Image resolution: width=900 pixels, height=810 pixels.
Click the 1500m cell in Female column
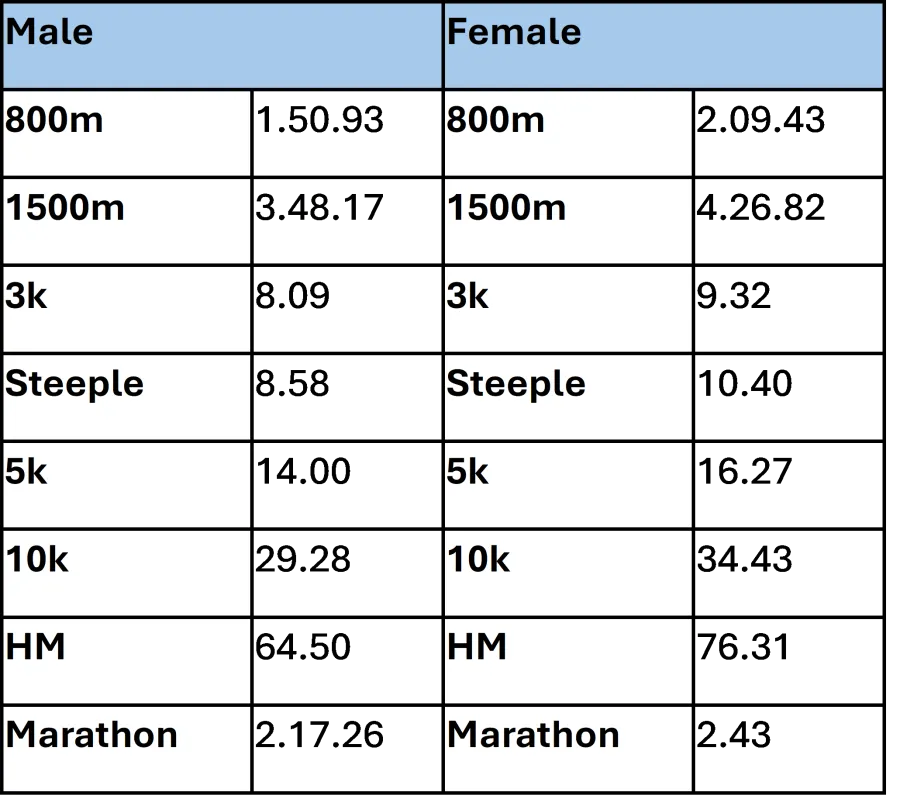click(x=567, y=221)
